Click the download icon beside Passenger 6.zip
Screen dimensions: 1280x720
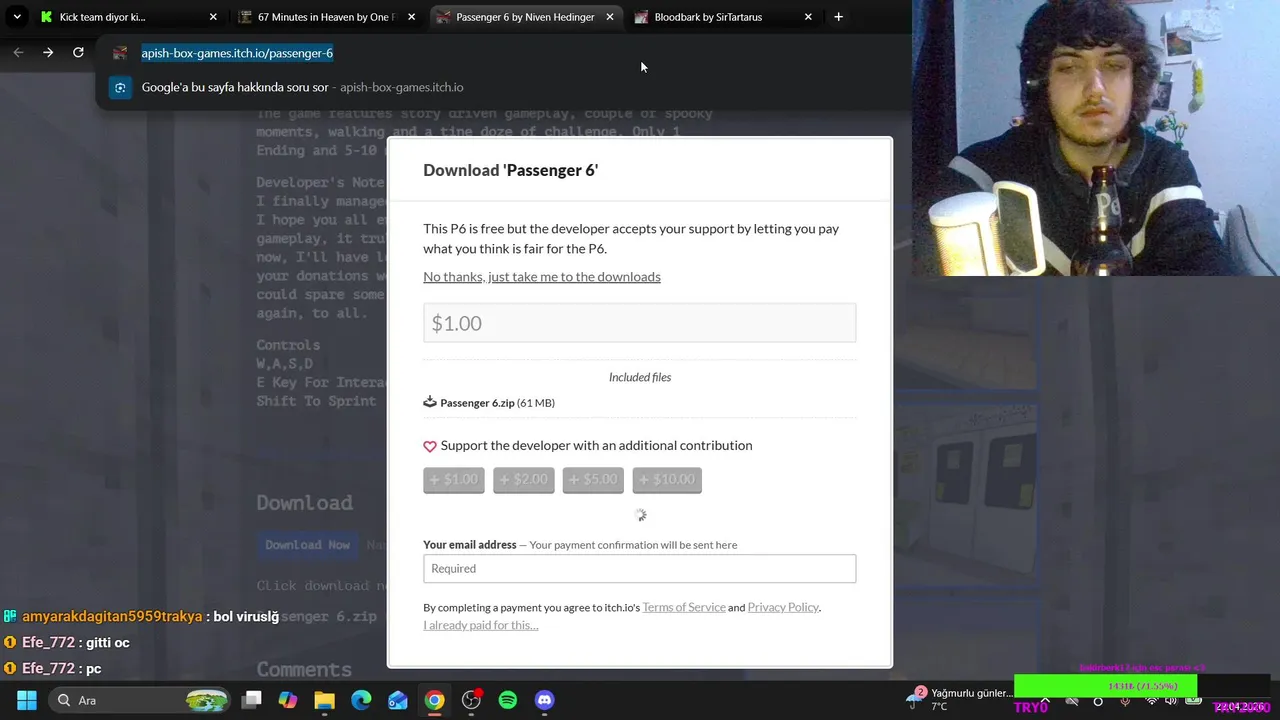tap(430, 402)
